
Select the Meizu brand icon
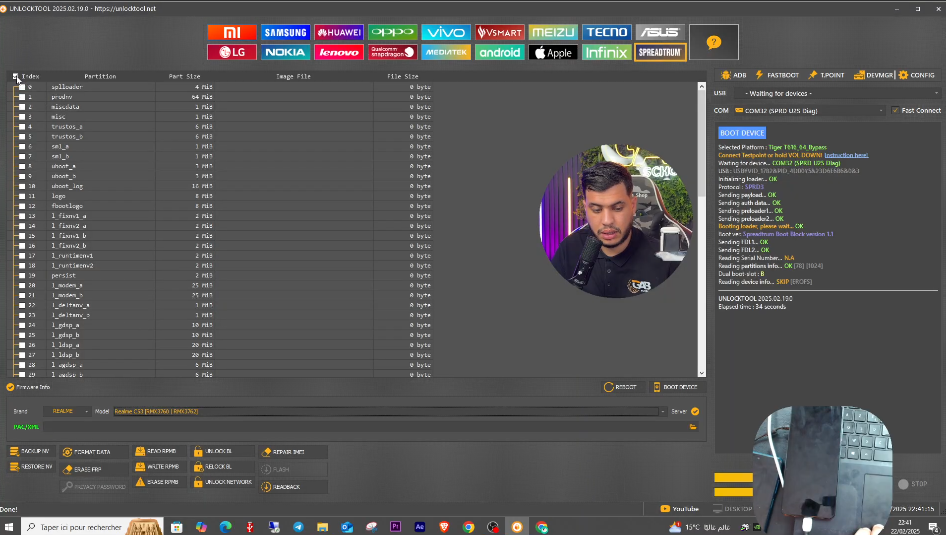(553, 32)
